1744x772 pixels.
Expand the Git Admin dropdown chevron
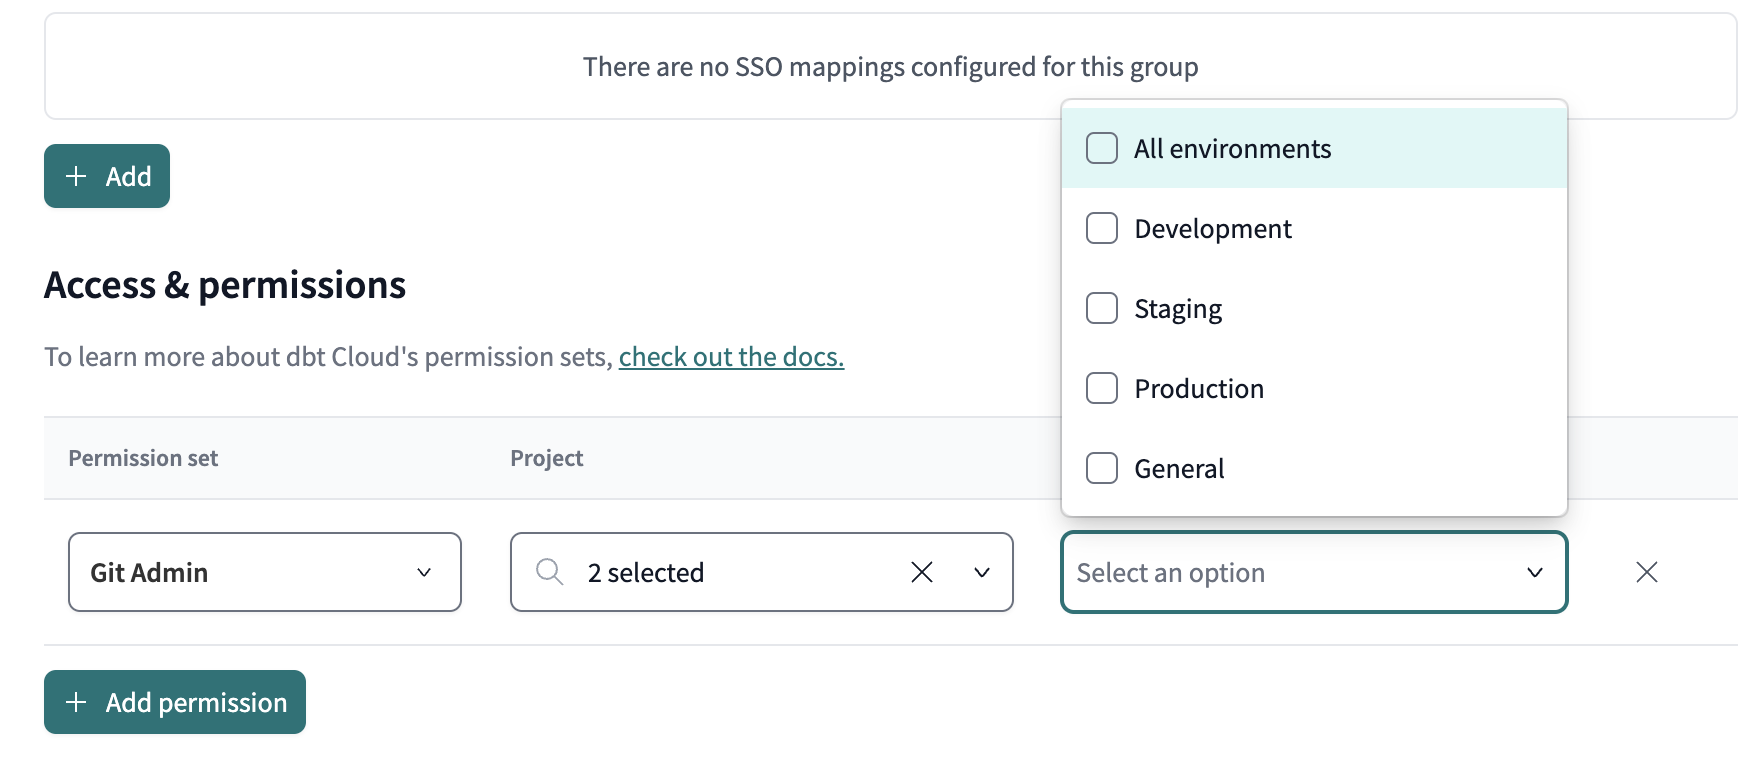424,572
